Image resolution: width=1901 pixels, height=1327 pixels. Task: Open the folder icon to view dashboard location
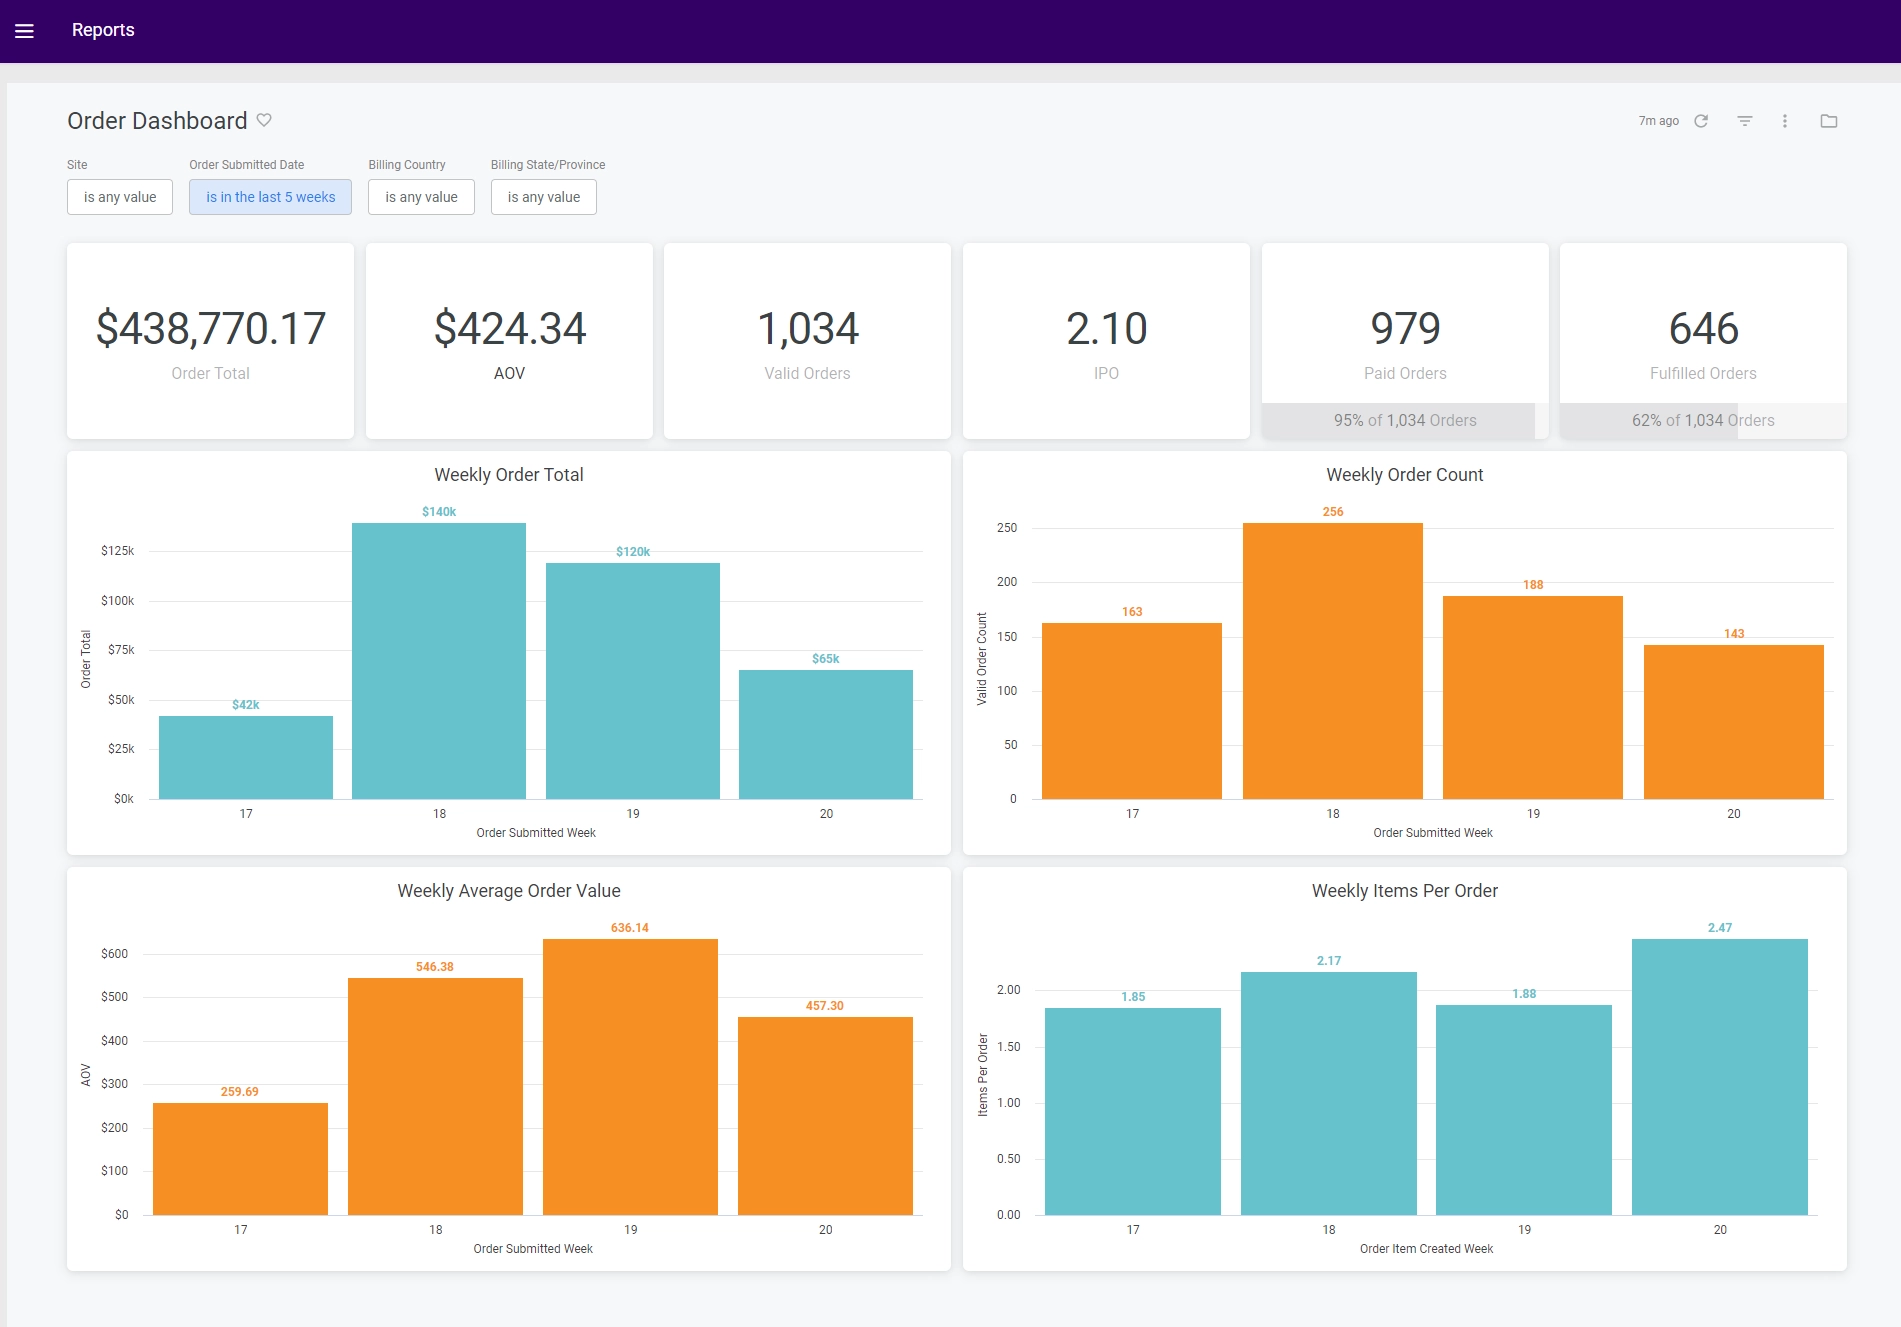(1828, 120)
